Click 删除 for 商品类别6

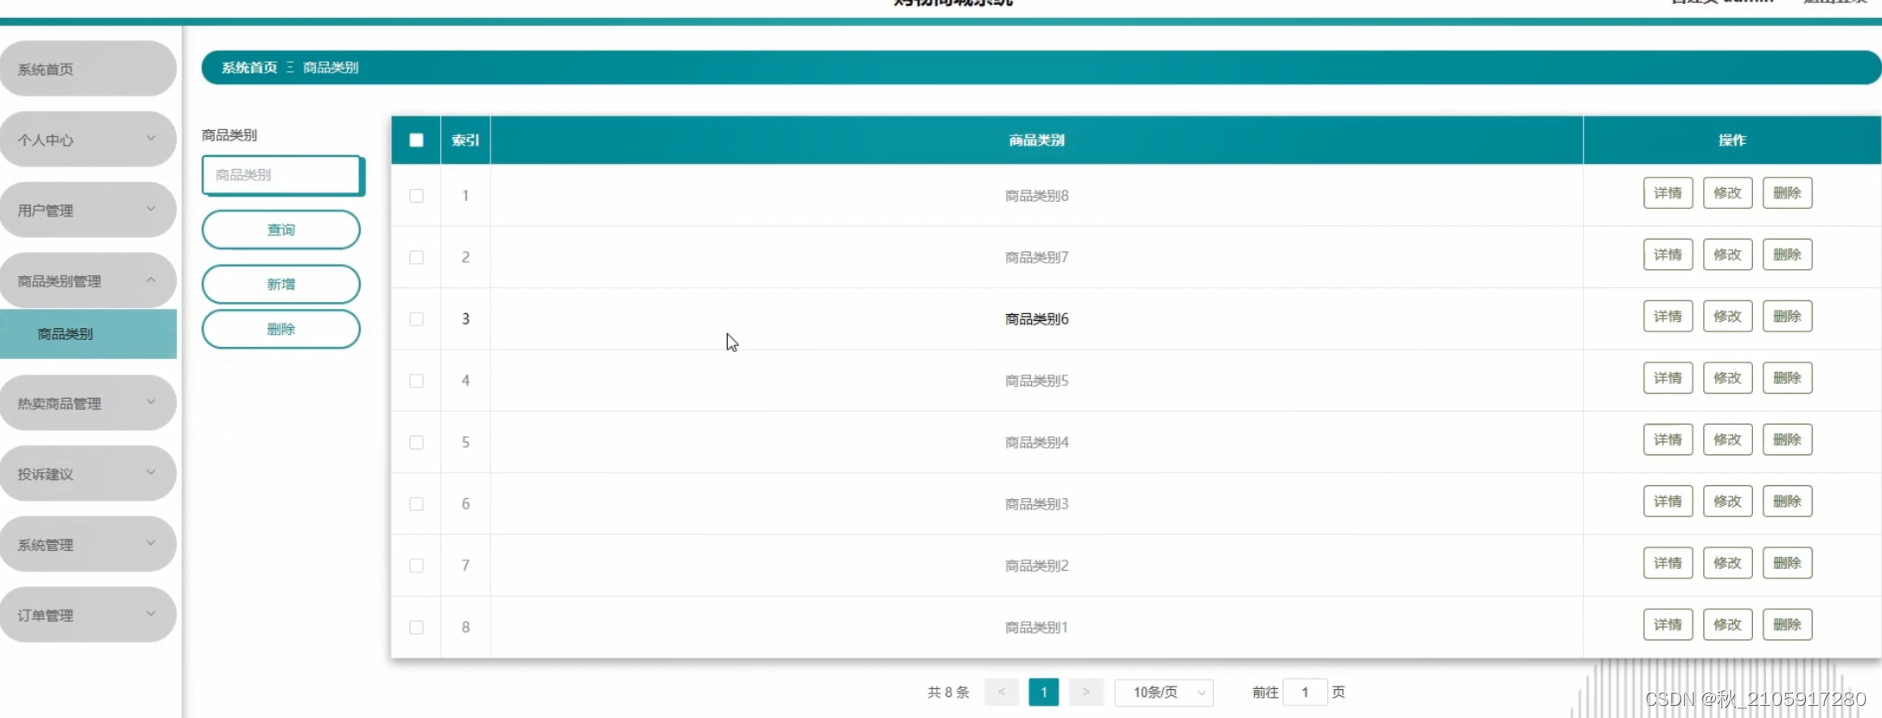pyautogui.click(x=1787, y=316)
